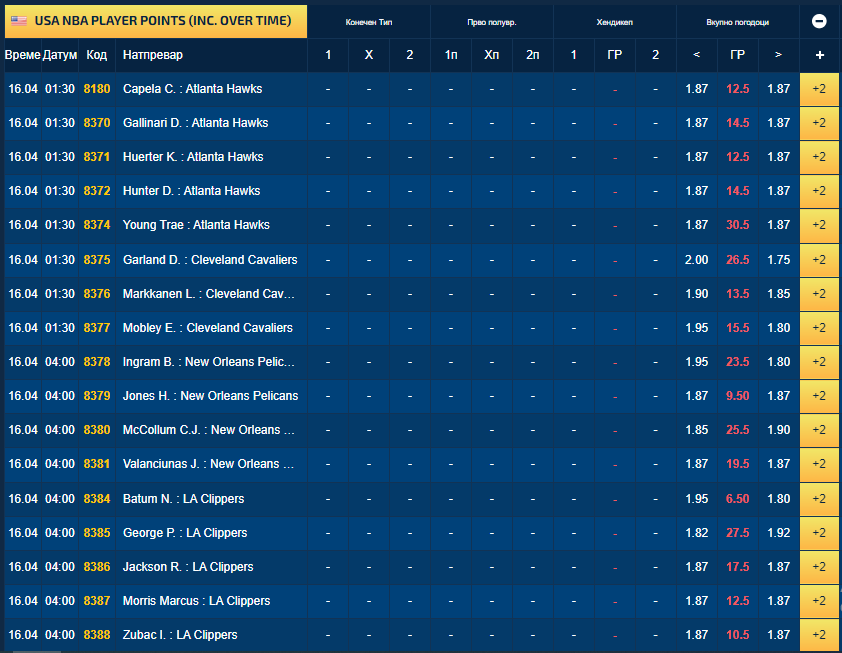Pick over 25.5 at 1.90 for McCollum C.J.
This screenshot has height=653, width=842.
pos(779,430)
